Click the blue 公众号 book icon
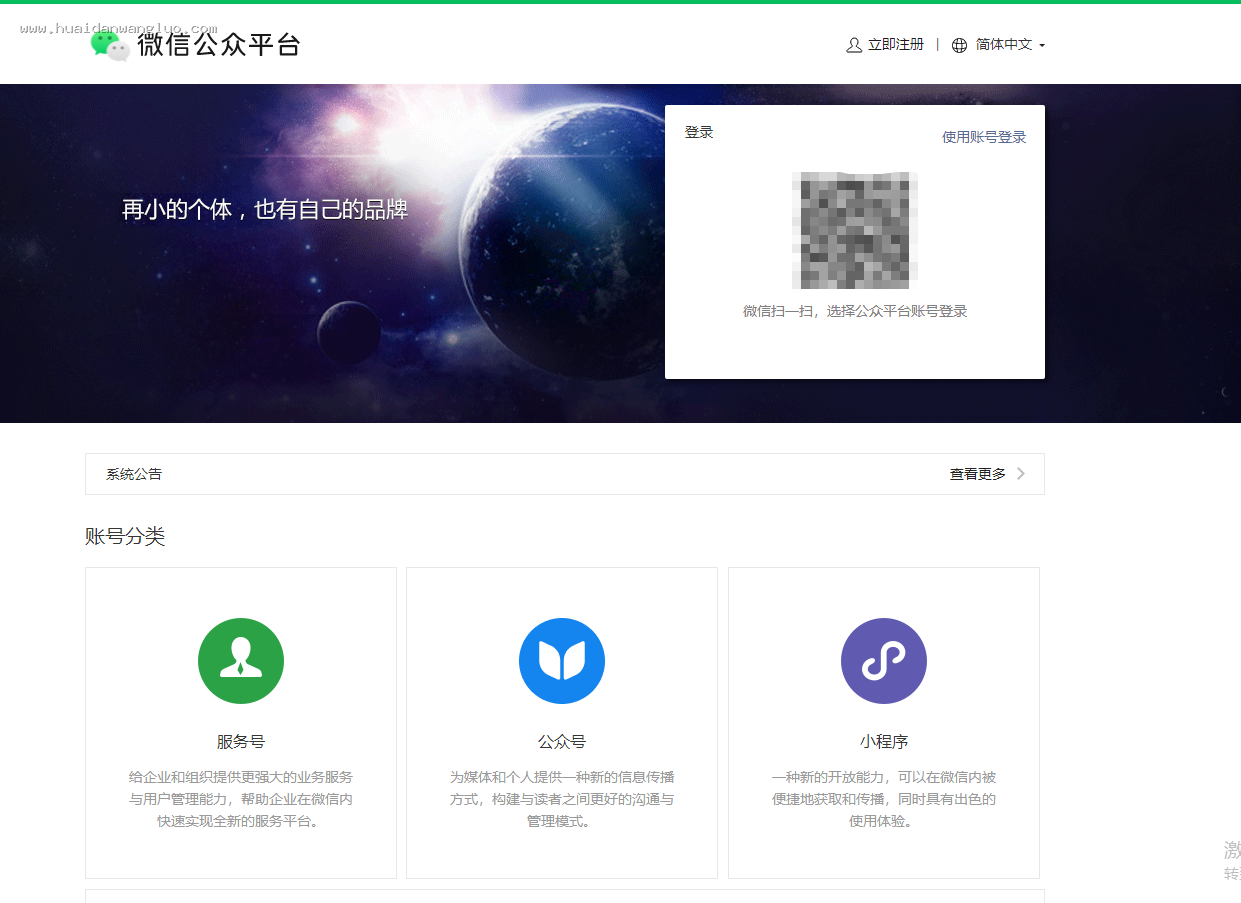This screenshot has height=903, width=1241. coord(562,661)
